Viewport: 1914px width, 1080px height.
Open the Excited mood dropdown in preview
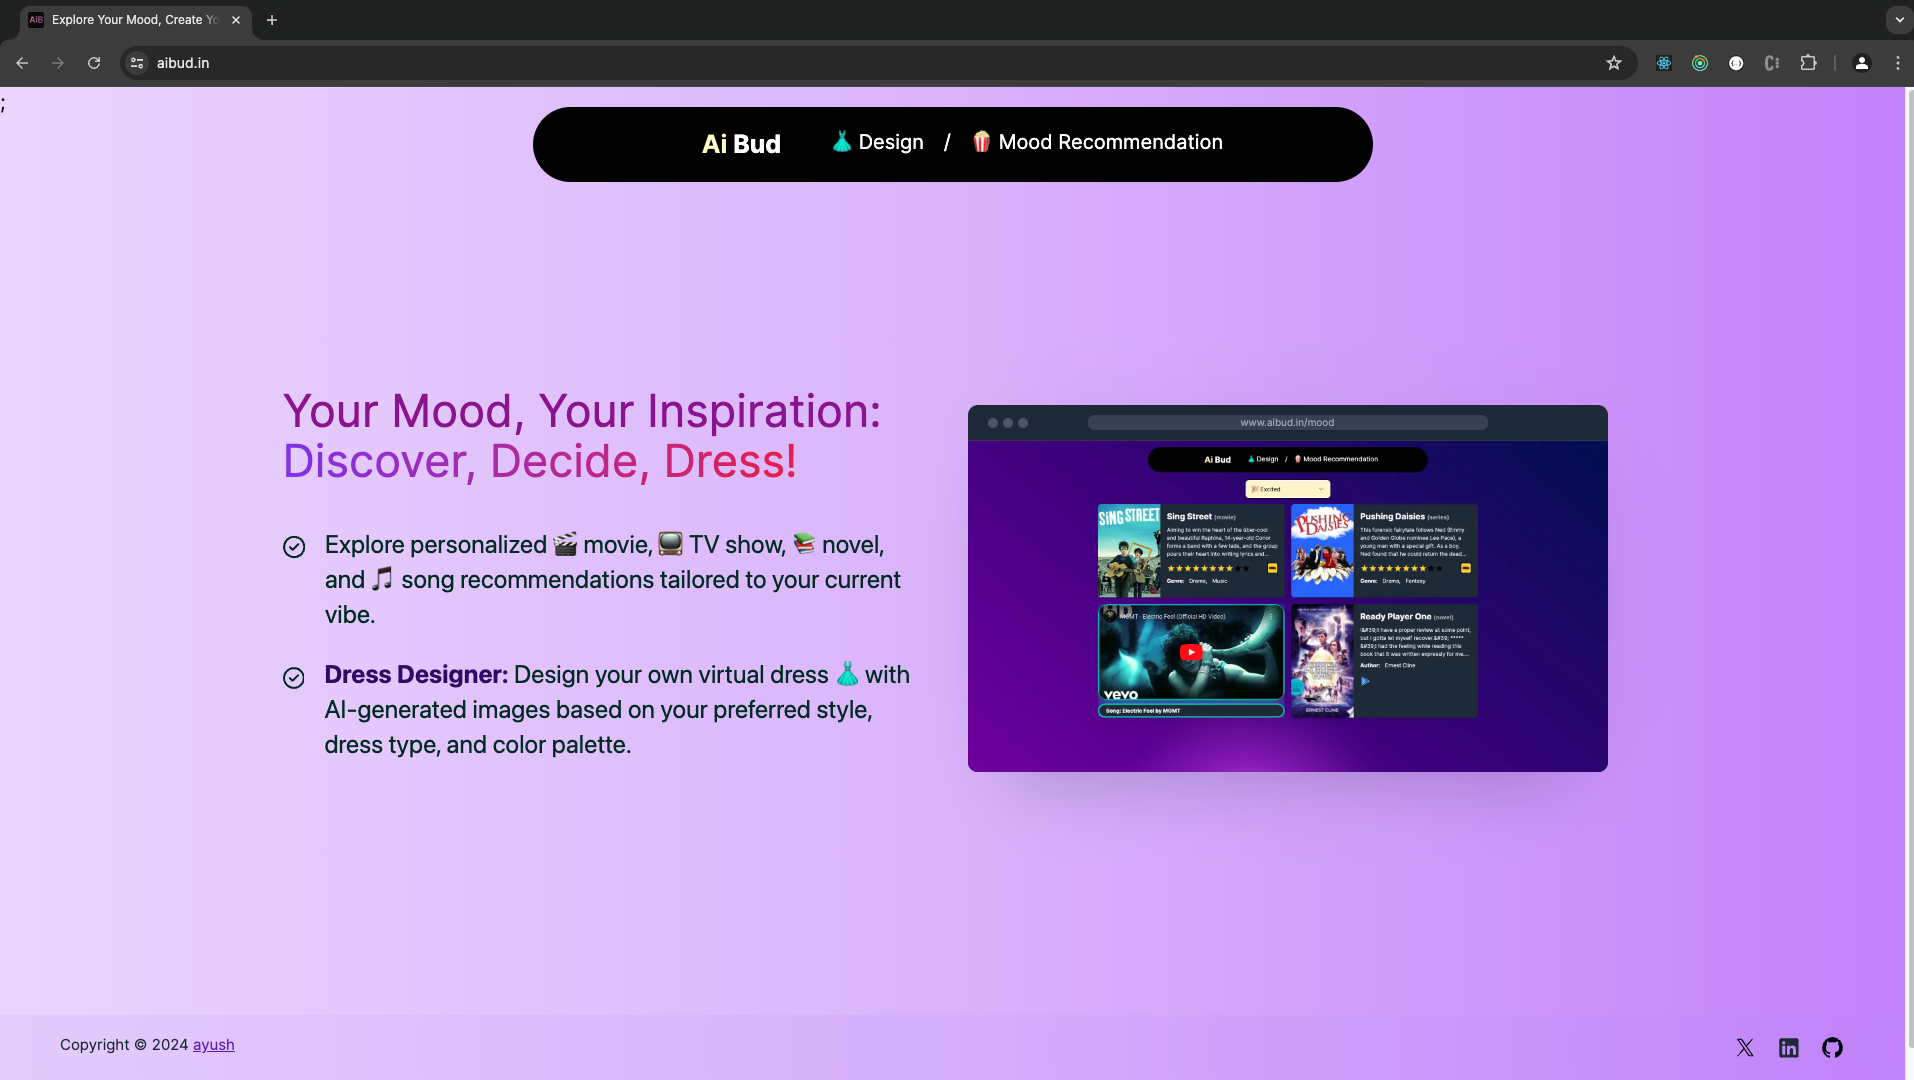tap(1287, 489)
